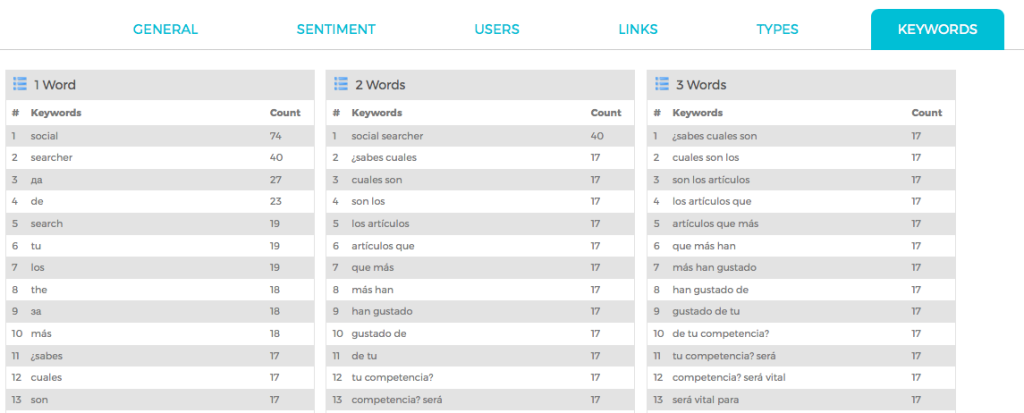The height and width of the screenshot is (413, 1024).
Task: Select keyword 'social' in 1 Word list
Action: 44,136
